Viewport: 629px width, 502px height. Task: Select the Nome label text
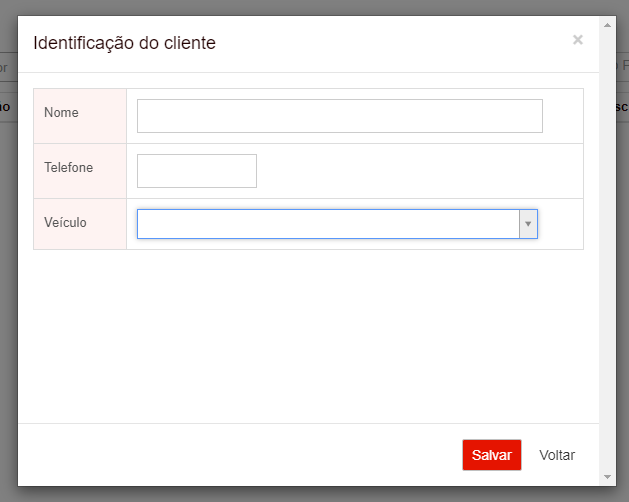coord(61,112)
